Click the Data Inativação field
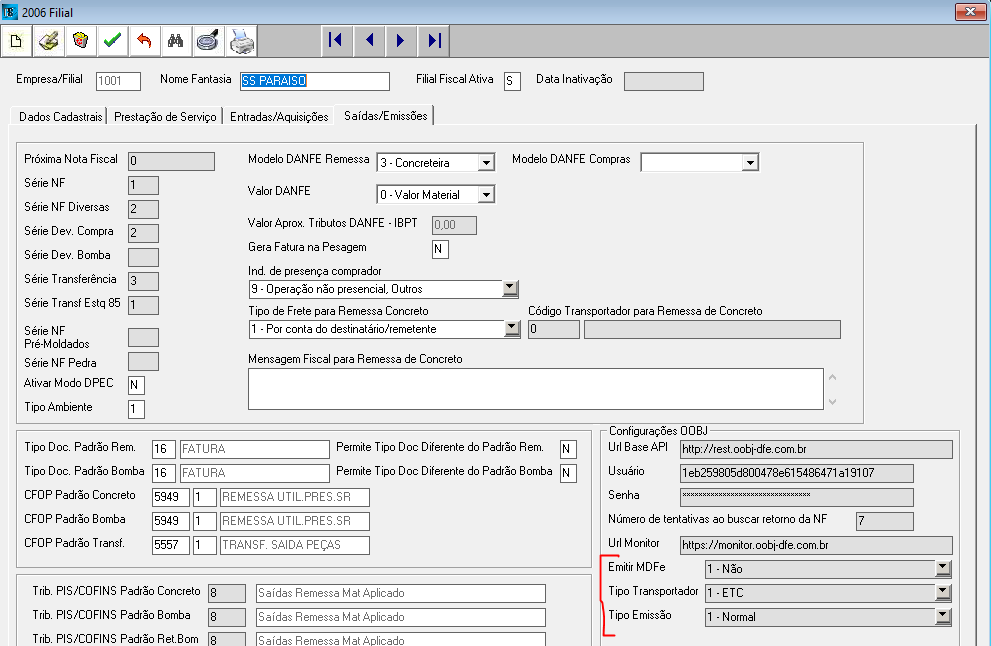 coord(664,81)
